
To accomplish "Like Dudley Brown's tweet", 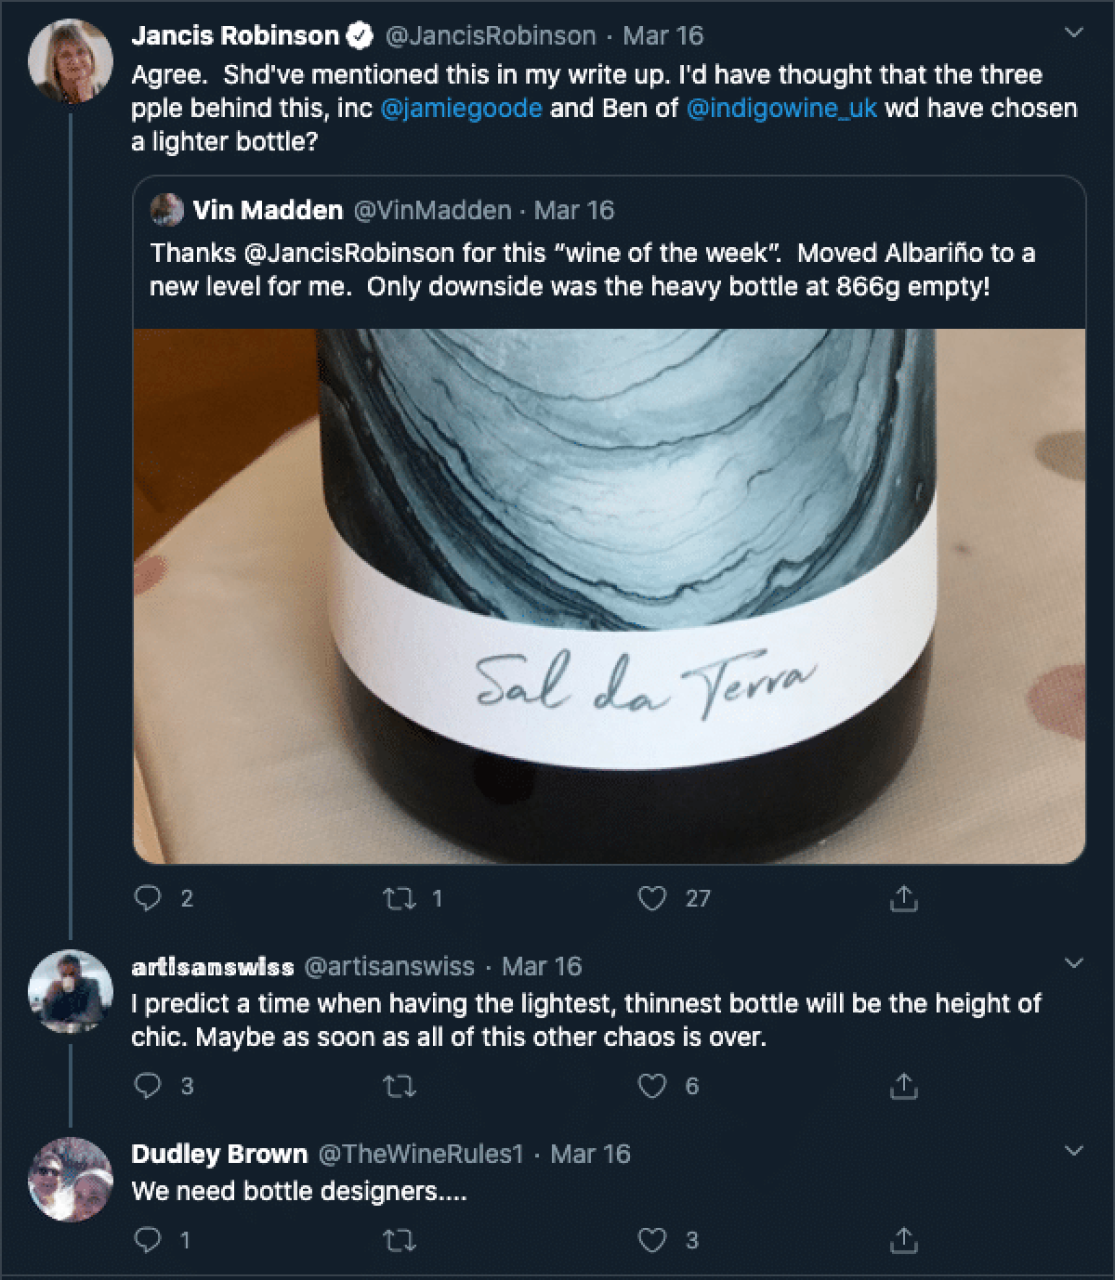I will click(652, 1240).
